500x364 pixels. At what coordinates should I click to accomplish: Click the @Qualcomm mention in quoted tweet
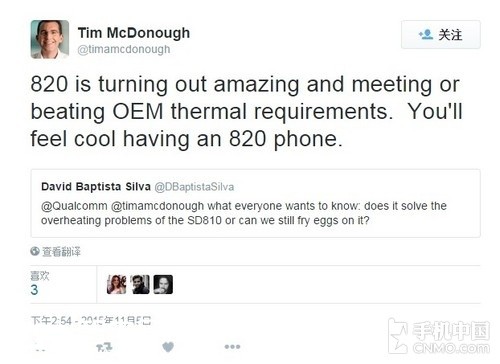tap(74, 206)
